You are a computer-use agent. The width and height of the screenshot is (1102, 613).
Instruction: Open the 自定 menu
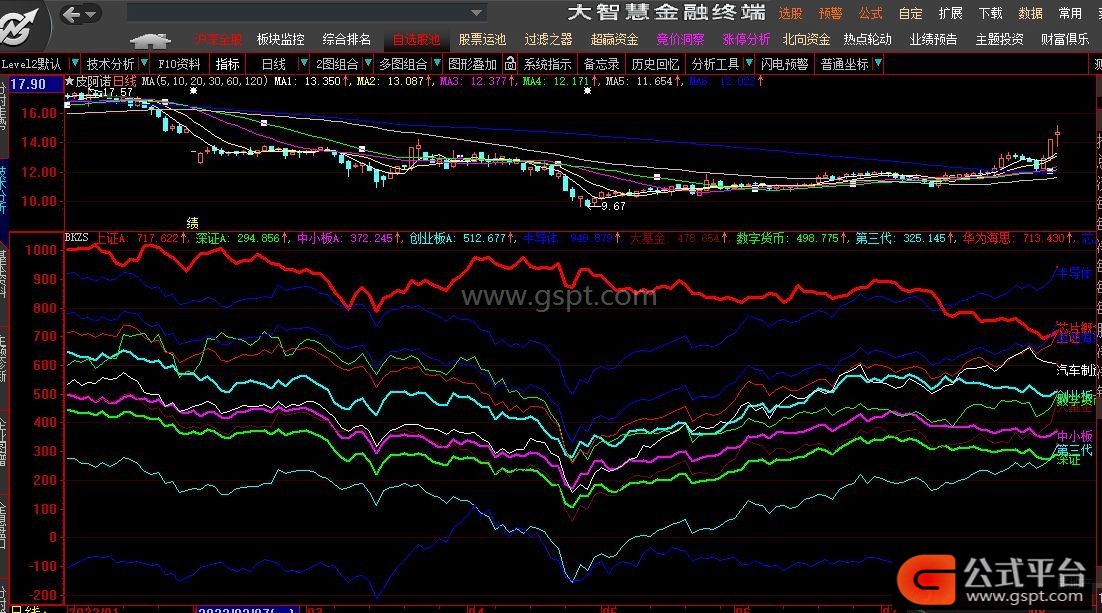coord(910,13)
